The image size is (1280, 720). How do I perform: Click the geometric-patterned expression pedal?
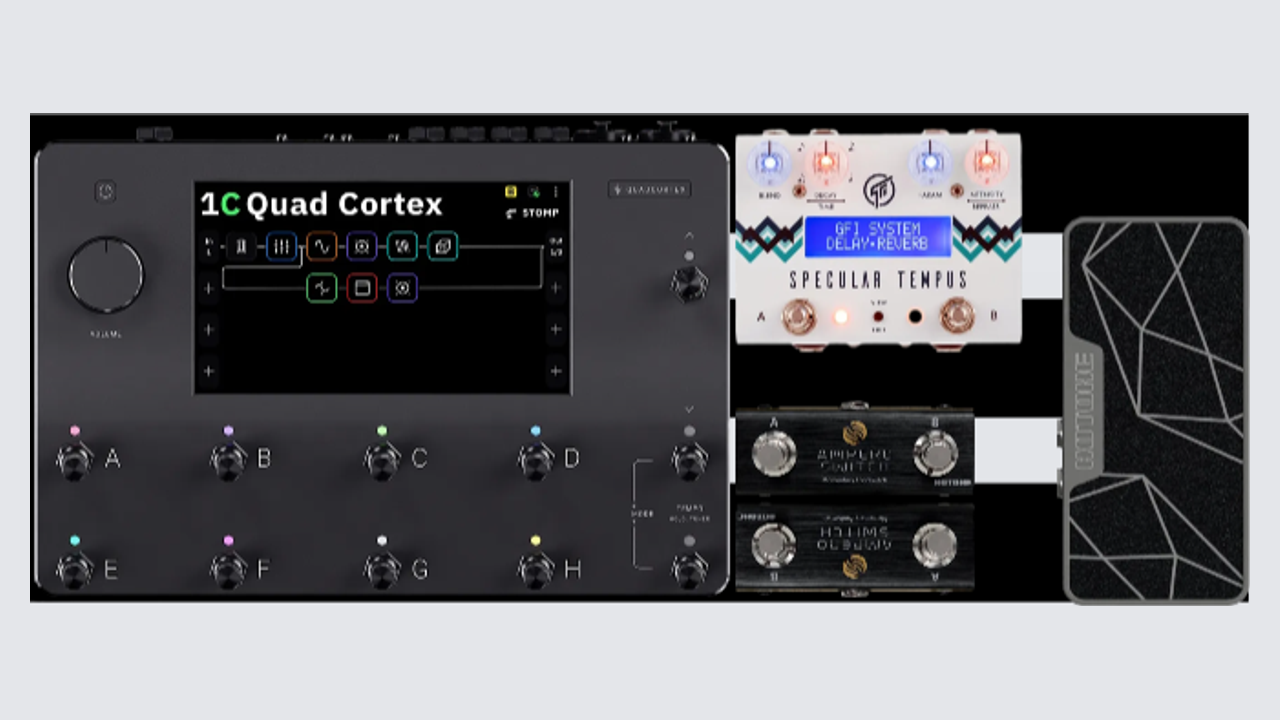pos(1156,410)
